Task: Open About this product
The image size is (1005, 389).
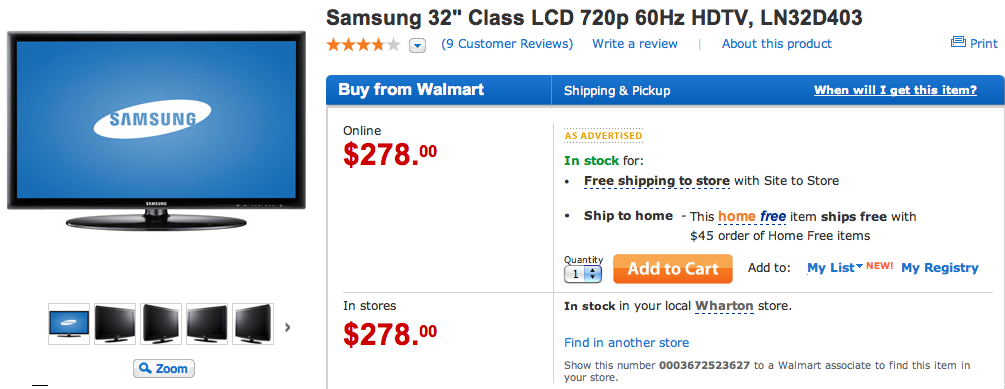Action: point(777,44)
